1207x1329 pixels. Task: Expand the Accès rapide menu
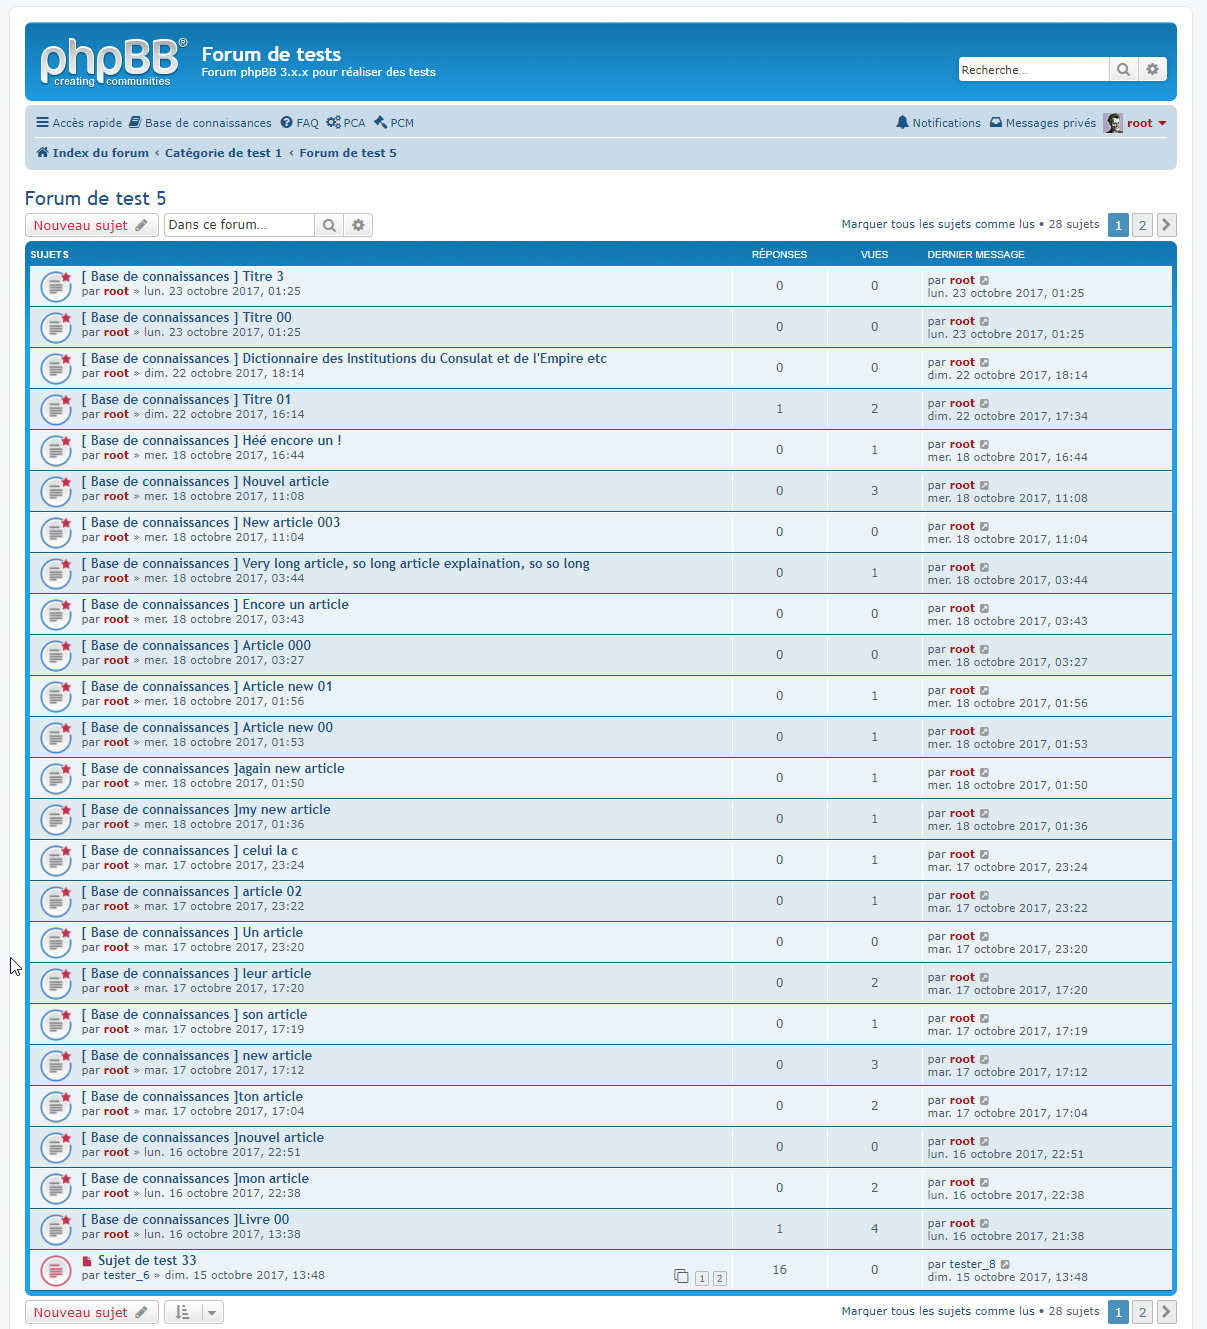pos(79,123)
